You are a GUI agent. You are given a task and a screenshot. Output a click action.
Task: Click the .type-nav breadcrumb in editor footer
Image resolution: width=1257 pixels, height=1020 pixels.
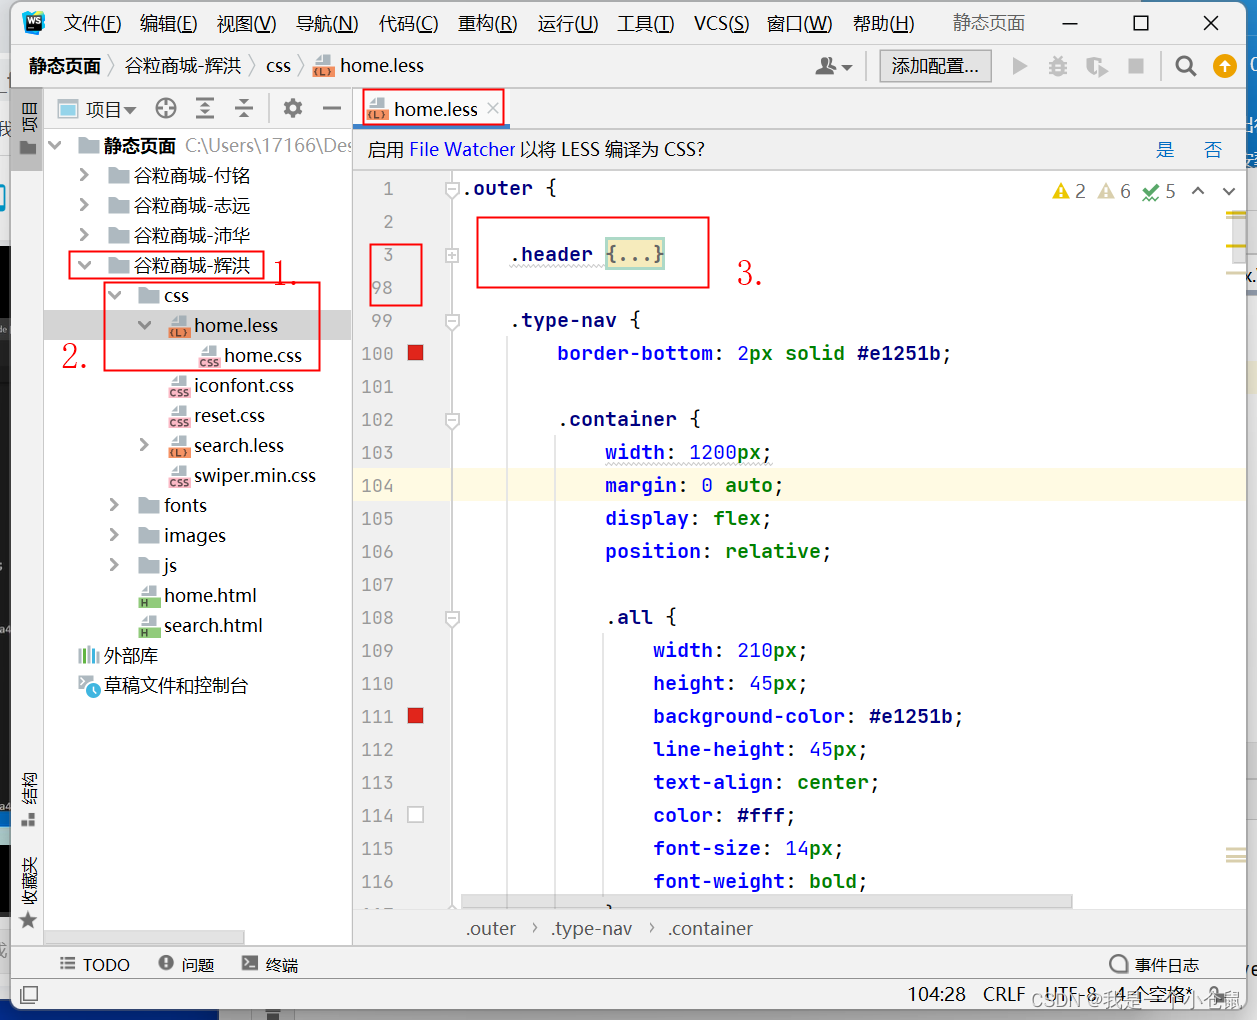(592, 928)
